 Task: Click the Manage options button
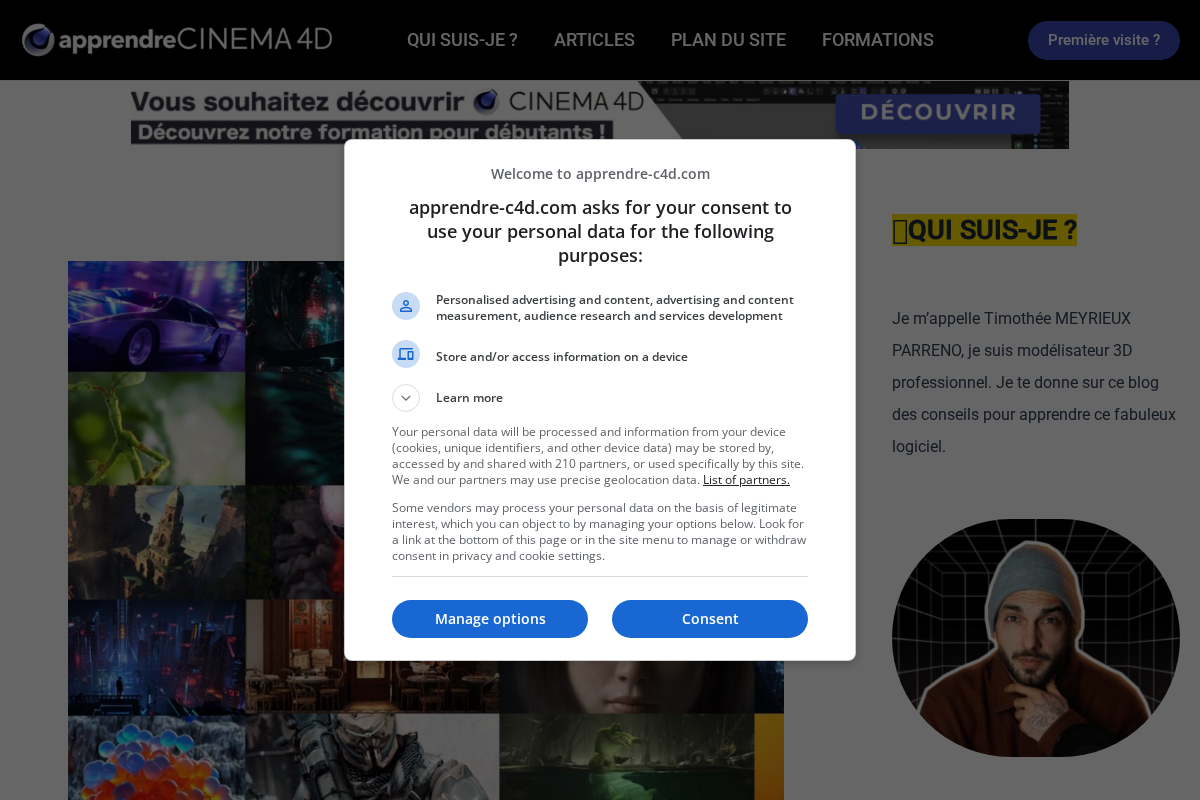coord(490,619)
